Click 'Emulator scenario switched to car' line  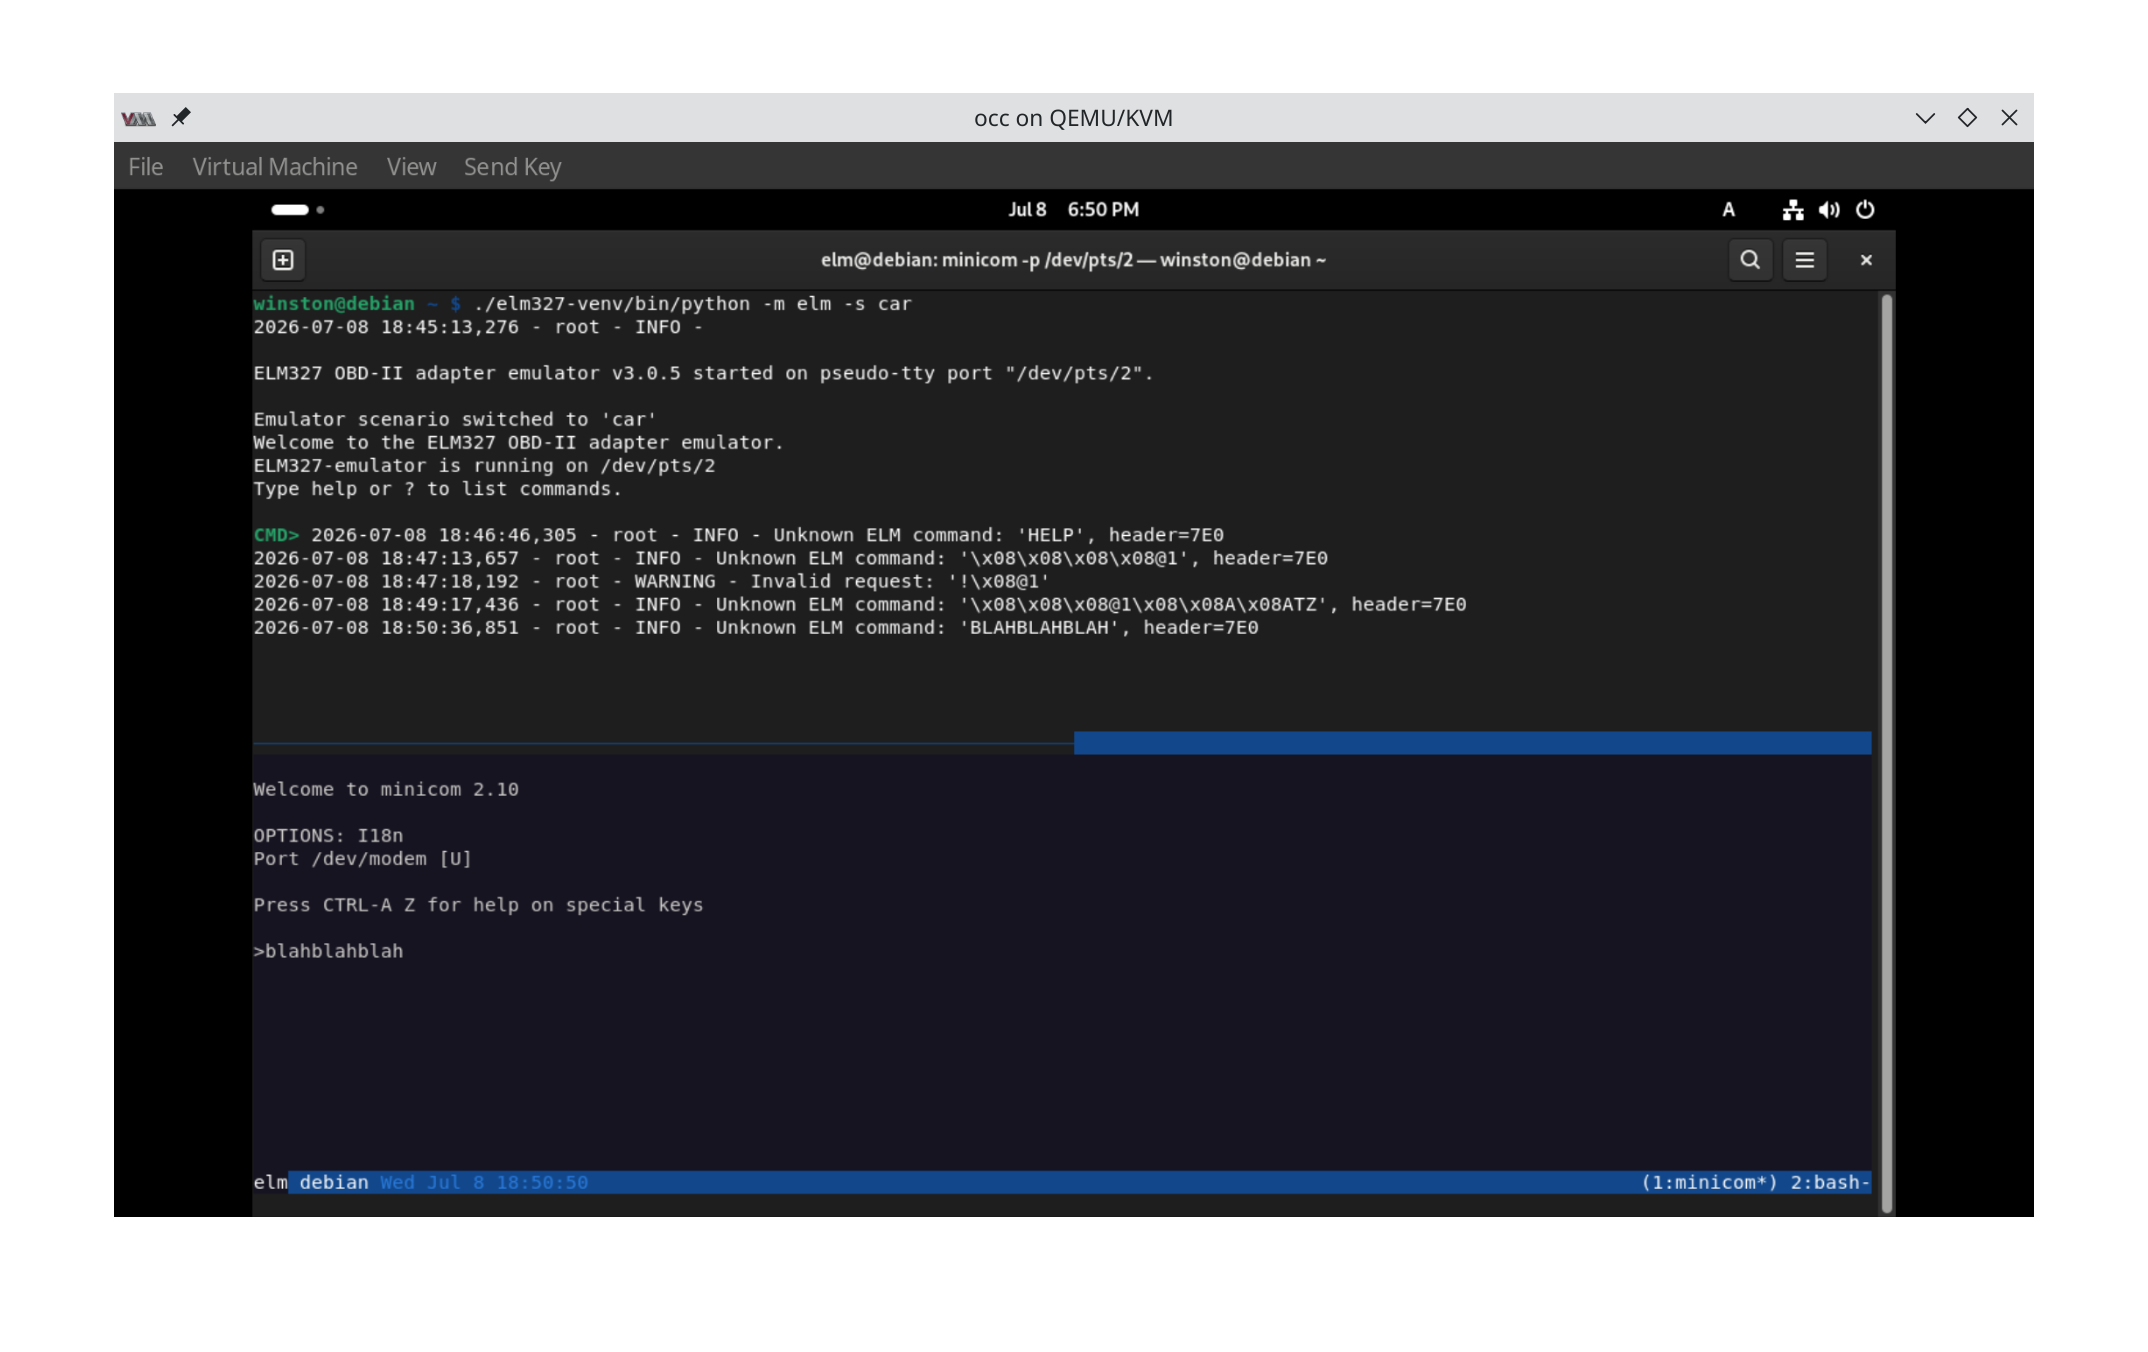click(x=455, y=419)
